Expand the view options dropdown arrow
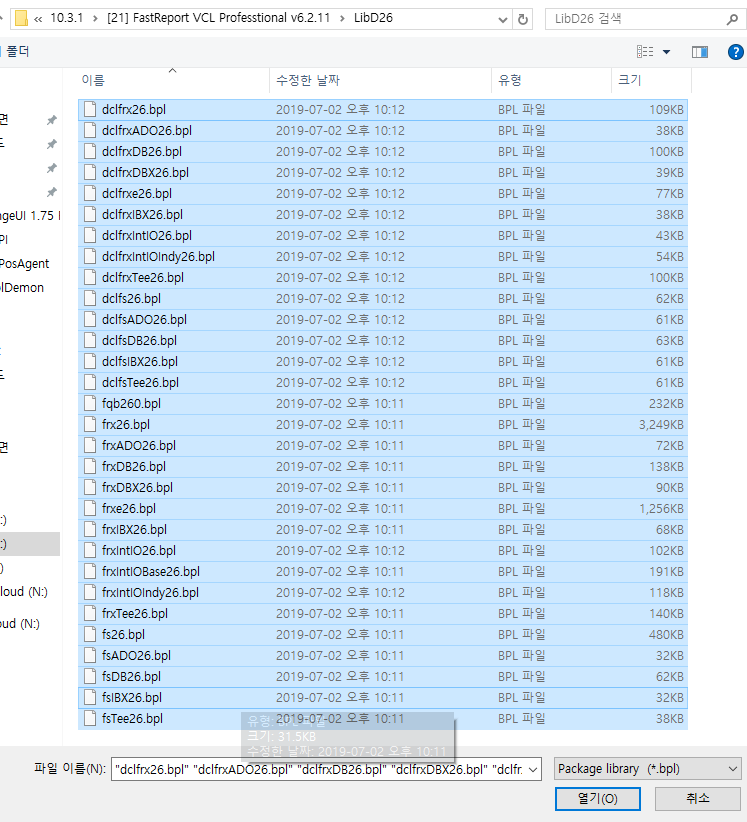Viewport: 747px width, 822px height. pyautogui.click(x=666, y=51)
